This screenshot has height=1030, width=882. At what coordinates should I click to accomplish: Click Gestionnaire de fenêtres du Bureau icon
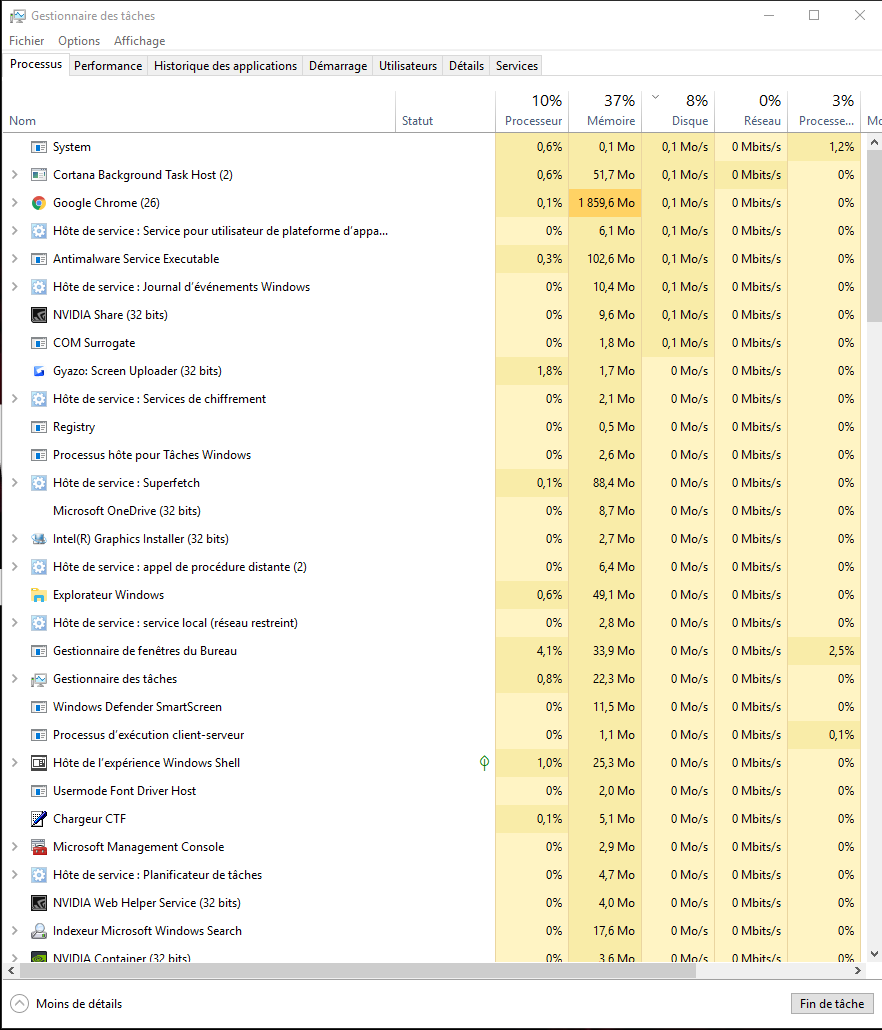[x=39, y=651]
